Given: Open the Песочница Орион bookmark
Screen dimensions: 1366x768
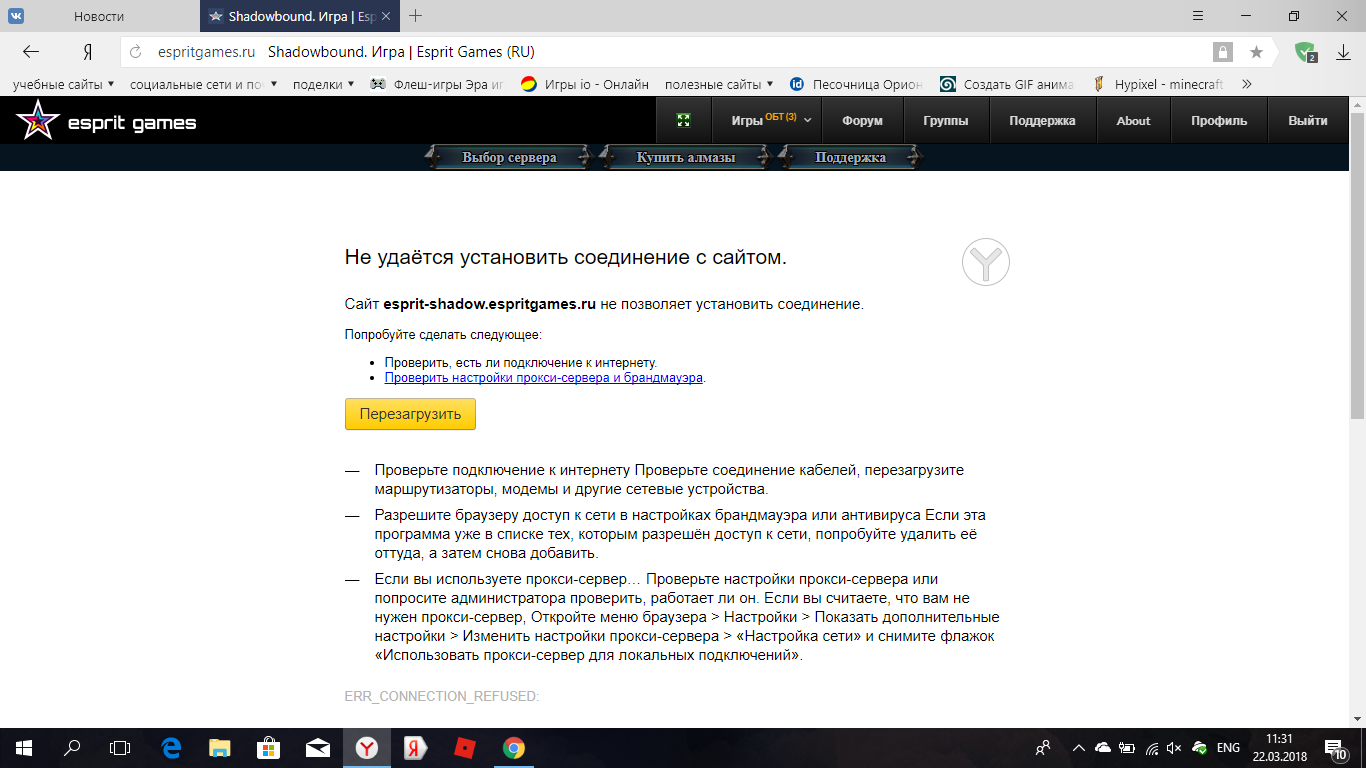Looking at the screenshot, I should pyautogui.click(x=856, y=85).
